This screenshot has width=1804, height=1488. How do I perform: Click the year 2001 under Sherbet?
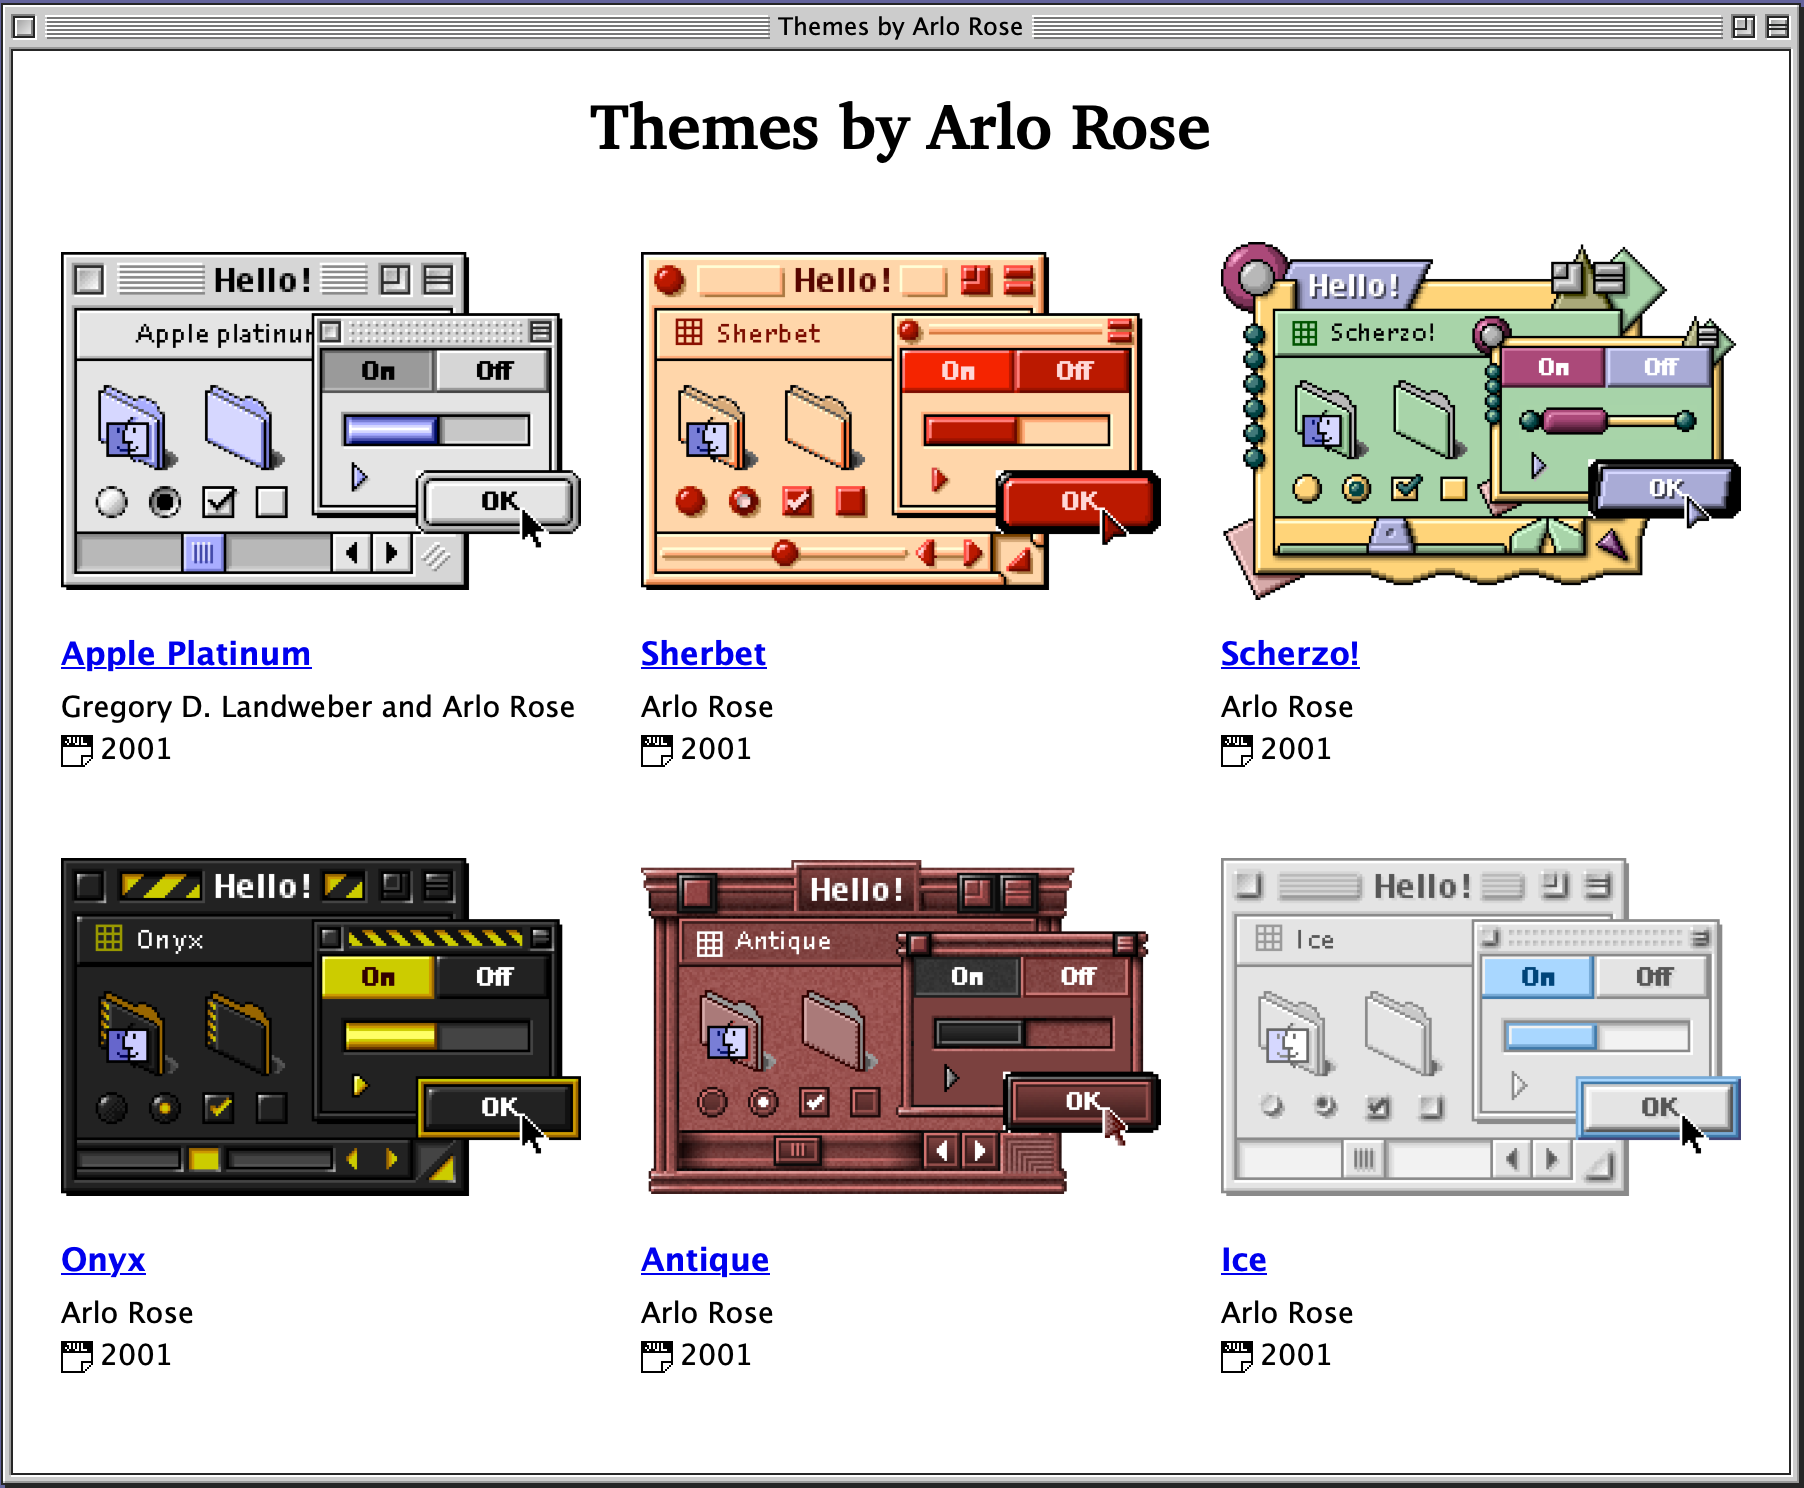716,749
